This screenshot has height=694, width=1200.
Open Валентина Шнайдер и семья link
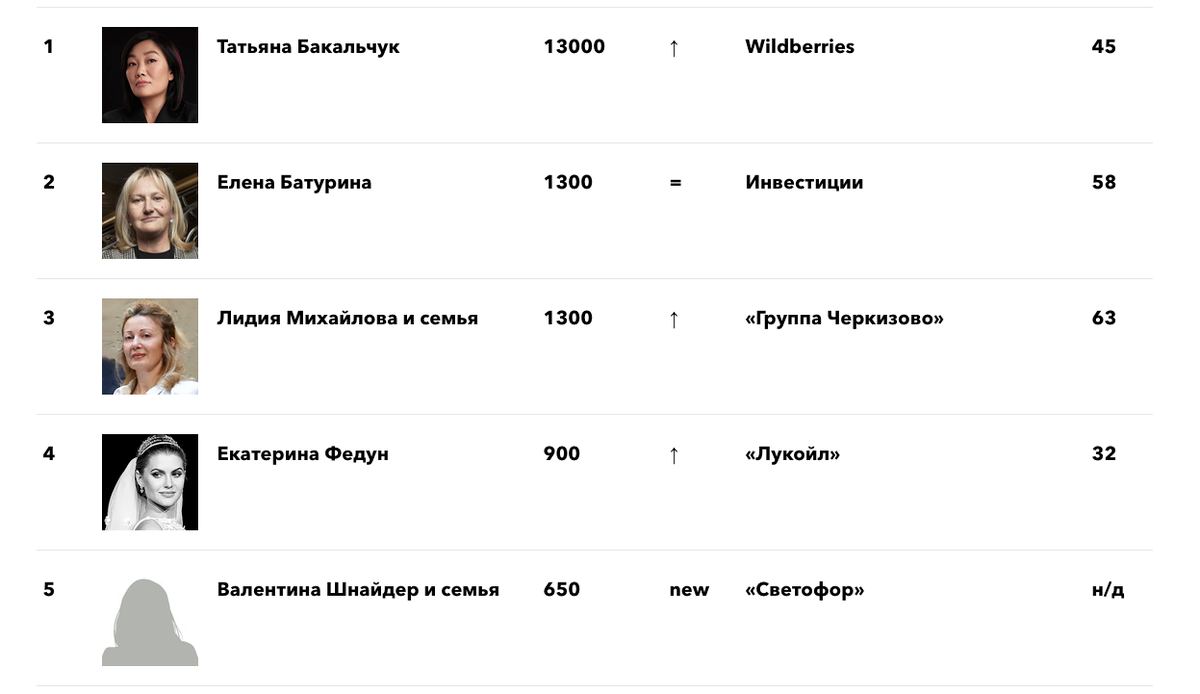[358, 590]
